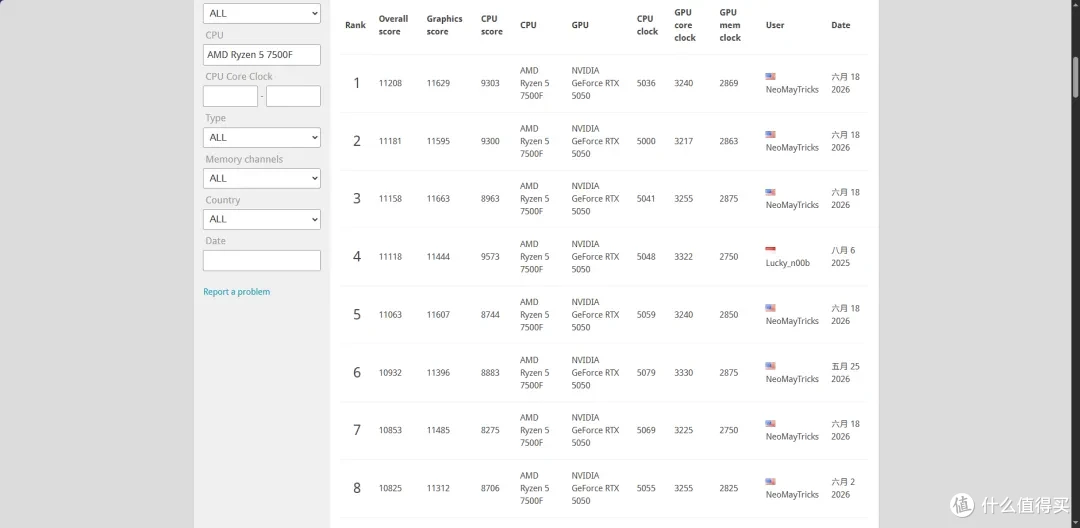The image size is (1080, 528).
Task: Open Lucky_n00b user profile link
Action: tap(789, 263)
